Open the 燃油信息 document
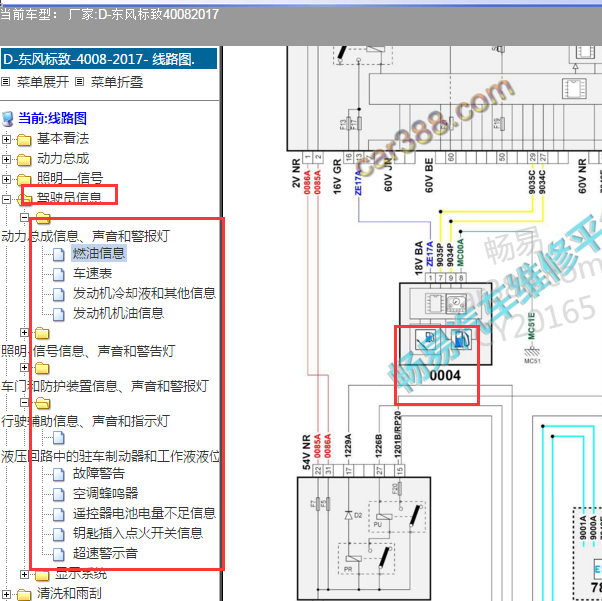Screen dimensions: 602x601 click(x=99, y=253)
